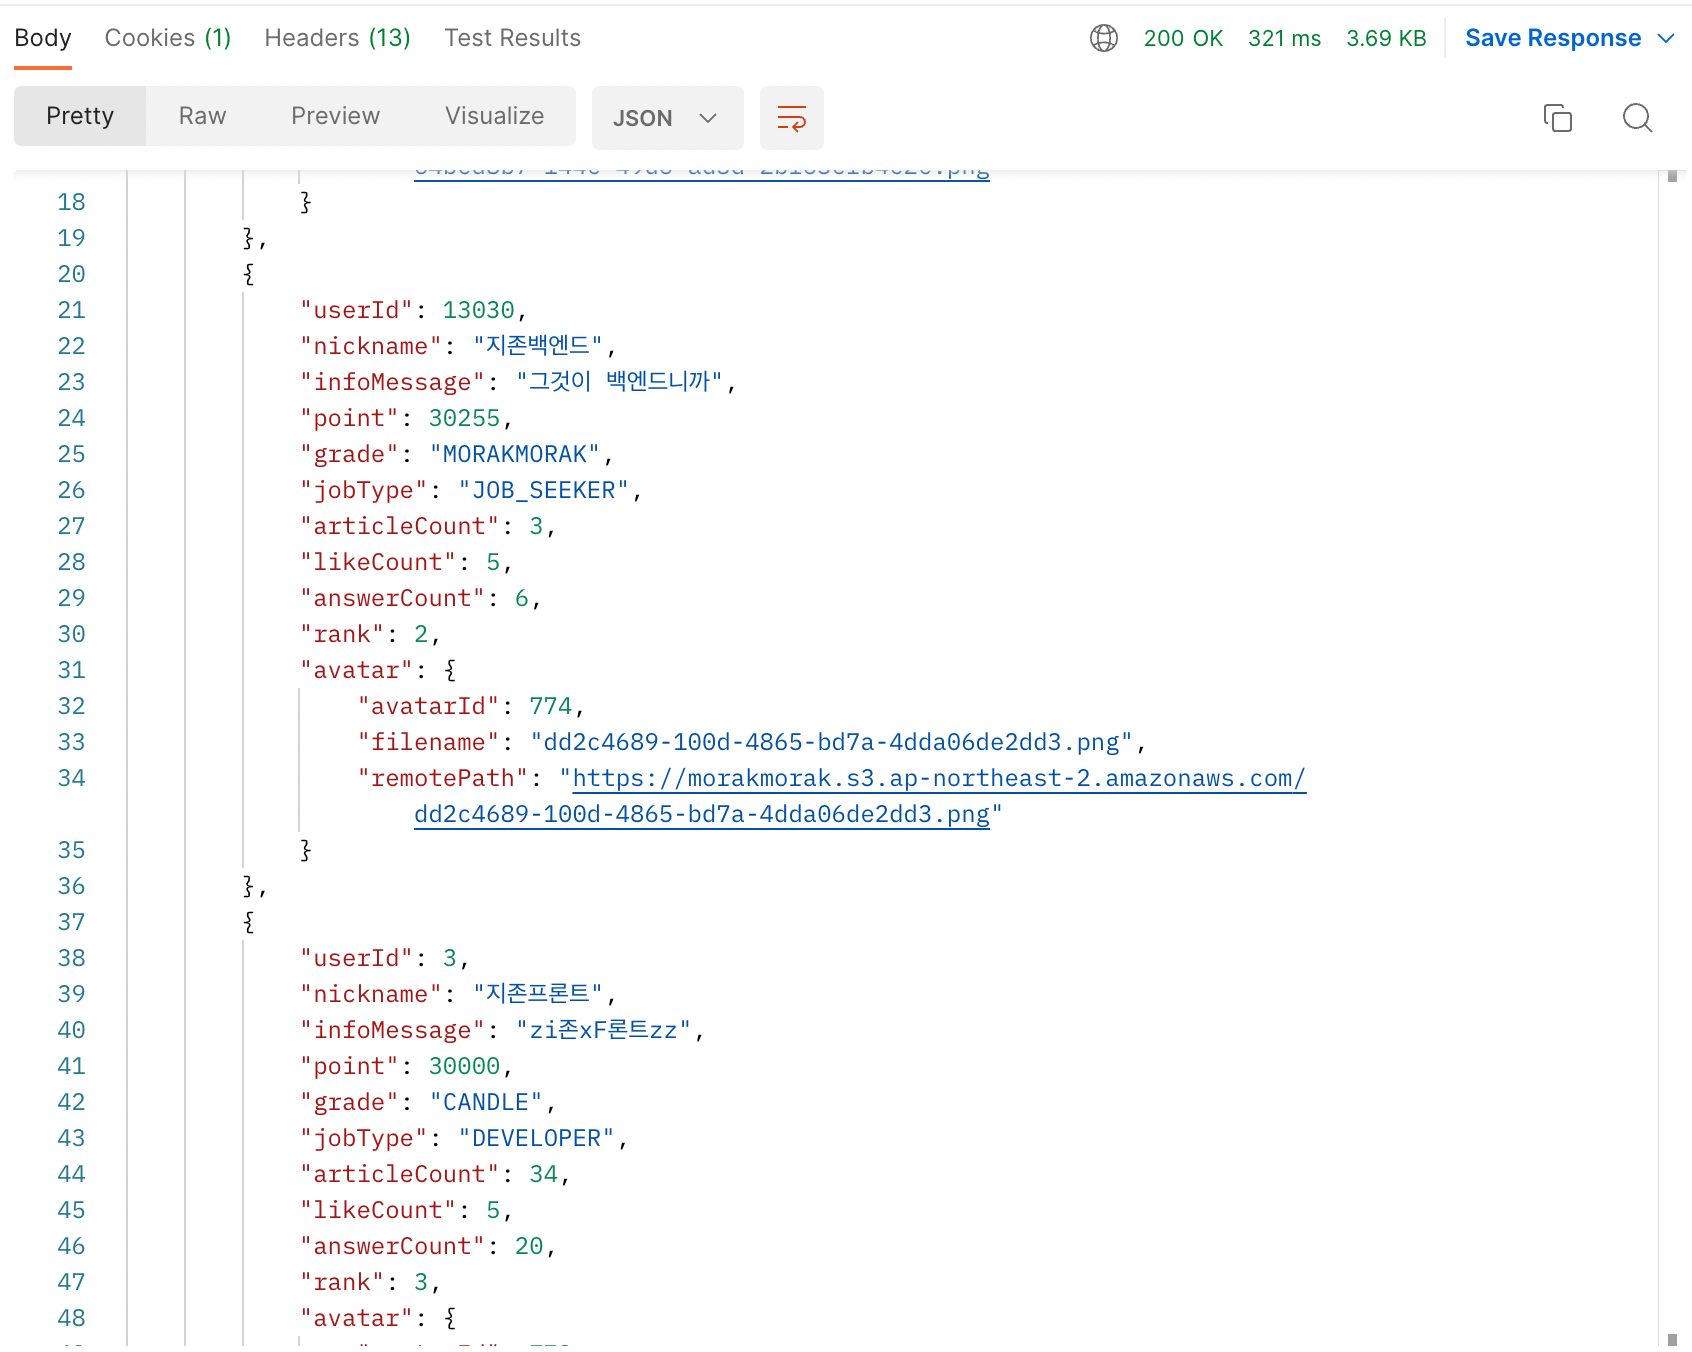Click the "articleCount" key on line 27
This screenshot has width=1692, height=1352.
399,526
